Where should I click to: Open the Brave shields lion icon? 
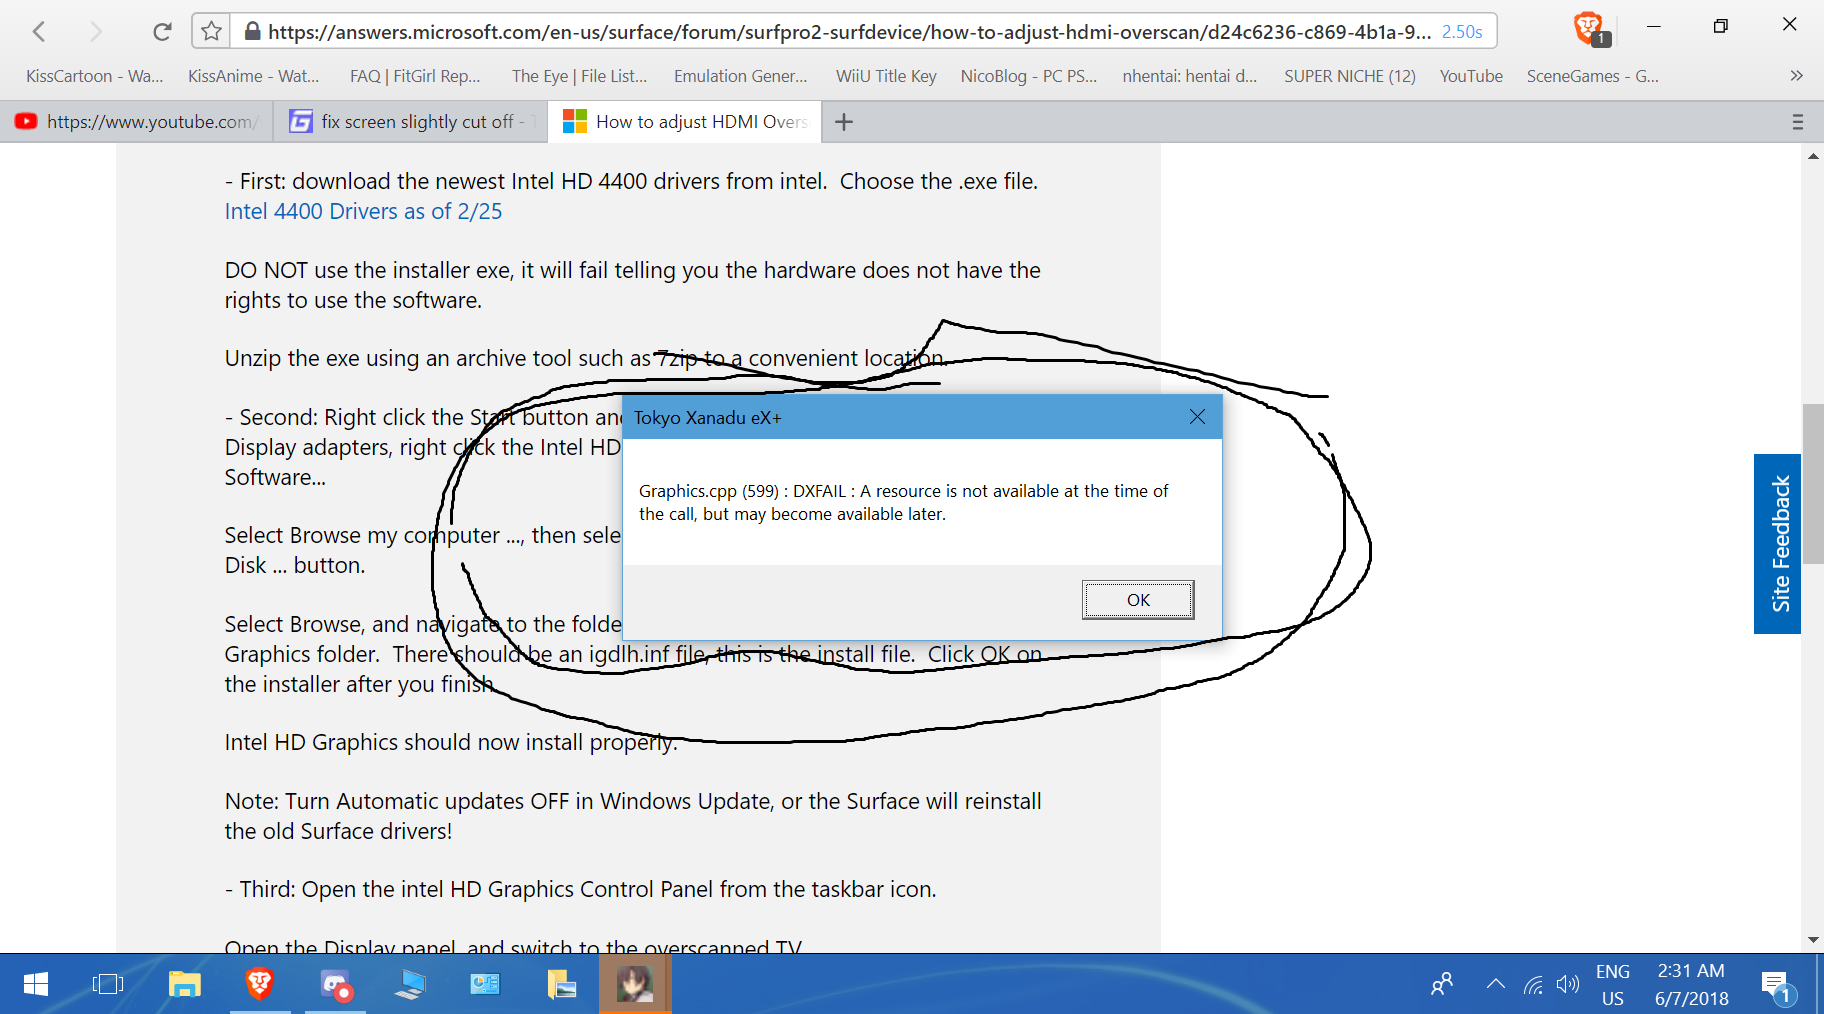pyautogui.click(x=1589, y=29)
